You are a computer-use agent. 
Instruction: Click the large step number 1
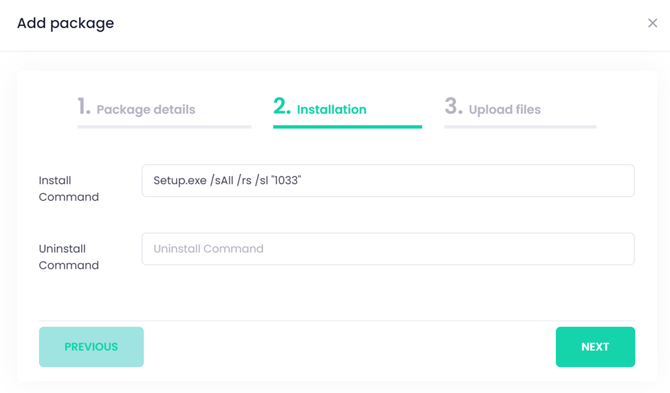(x=84, y=106)
